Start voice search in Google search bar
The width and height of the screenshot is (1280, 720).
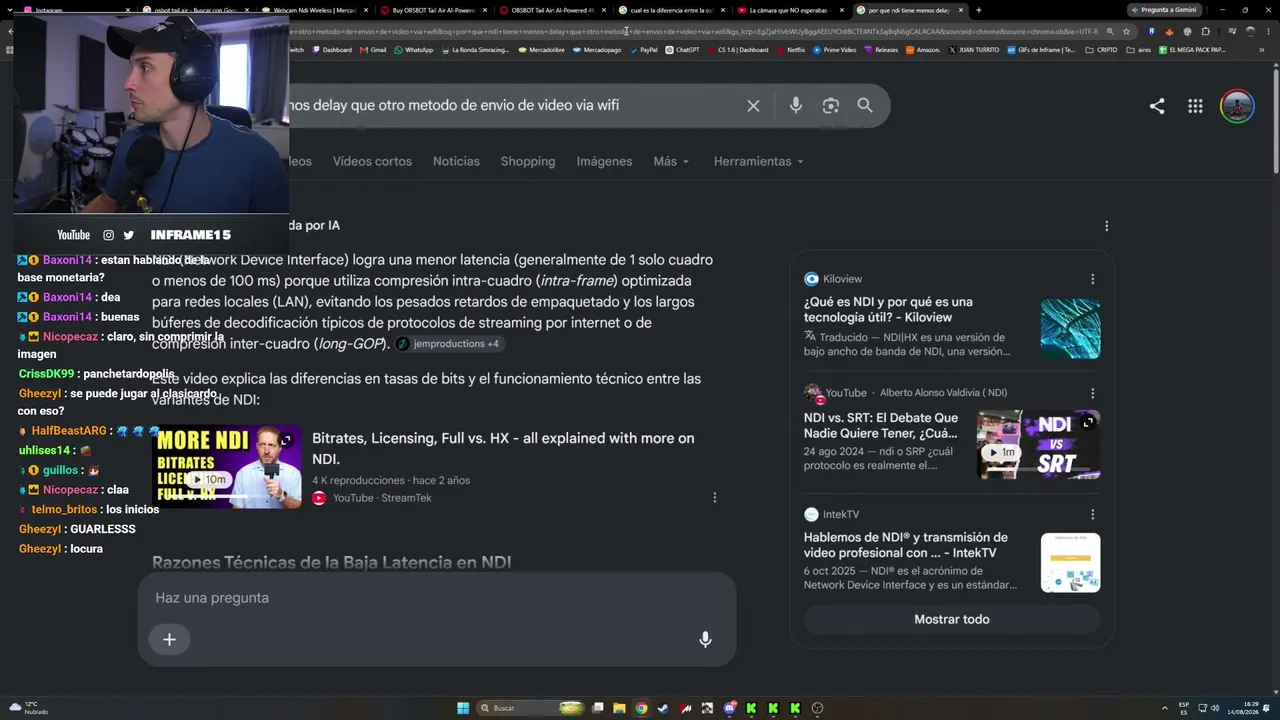(796, 106)
